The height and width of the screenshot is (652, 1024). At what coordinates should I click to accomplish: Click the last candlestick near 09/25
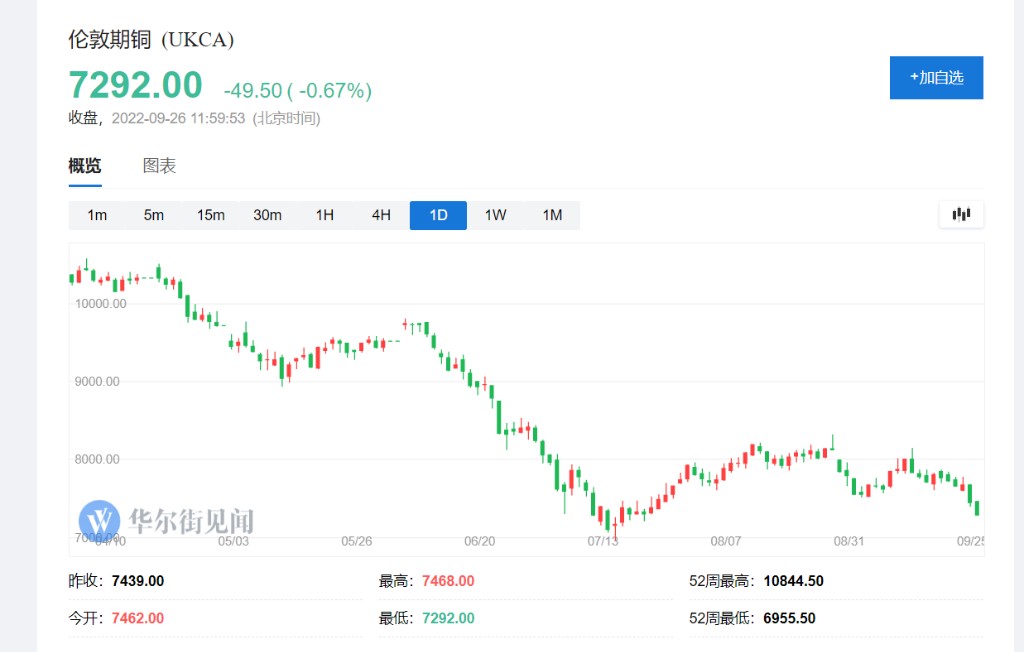[x=976, y=508]
